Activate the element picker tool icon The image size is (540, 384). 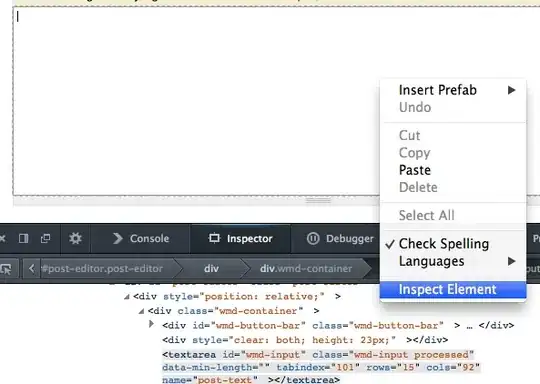pos(6,269)
